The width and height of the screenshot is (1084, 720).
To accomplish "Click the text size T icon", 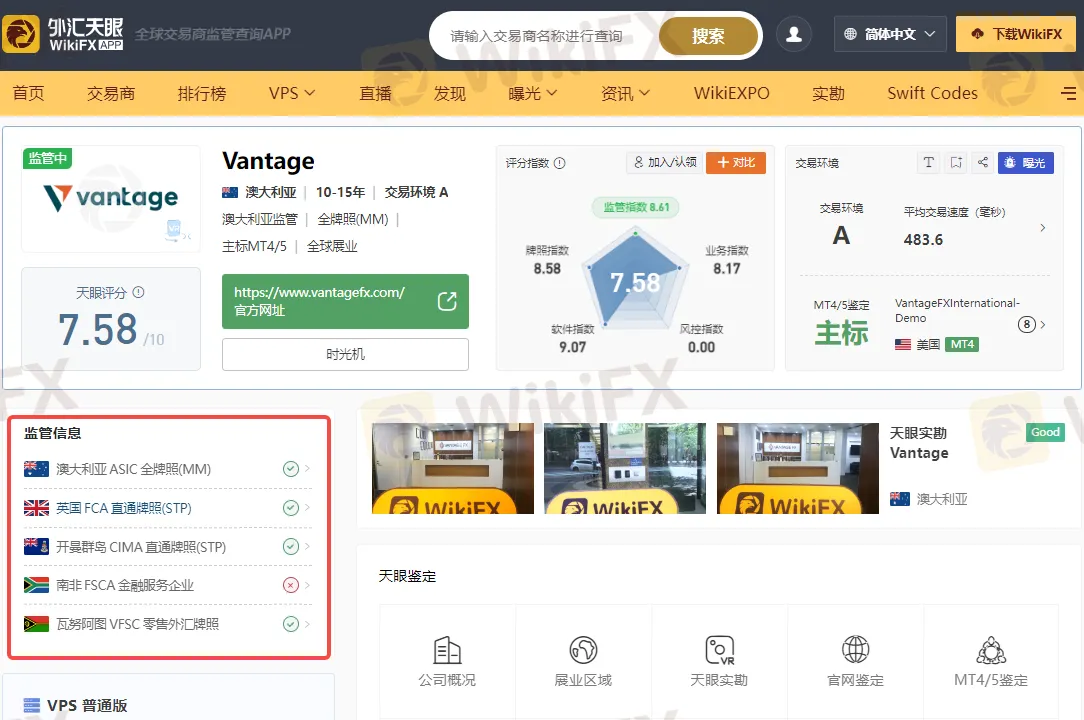I will pyautogui.click(x=928, y=163).
